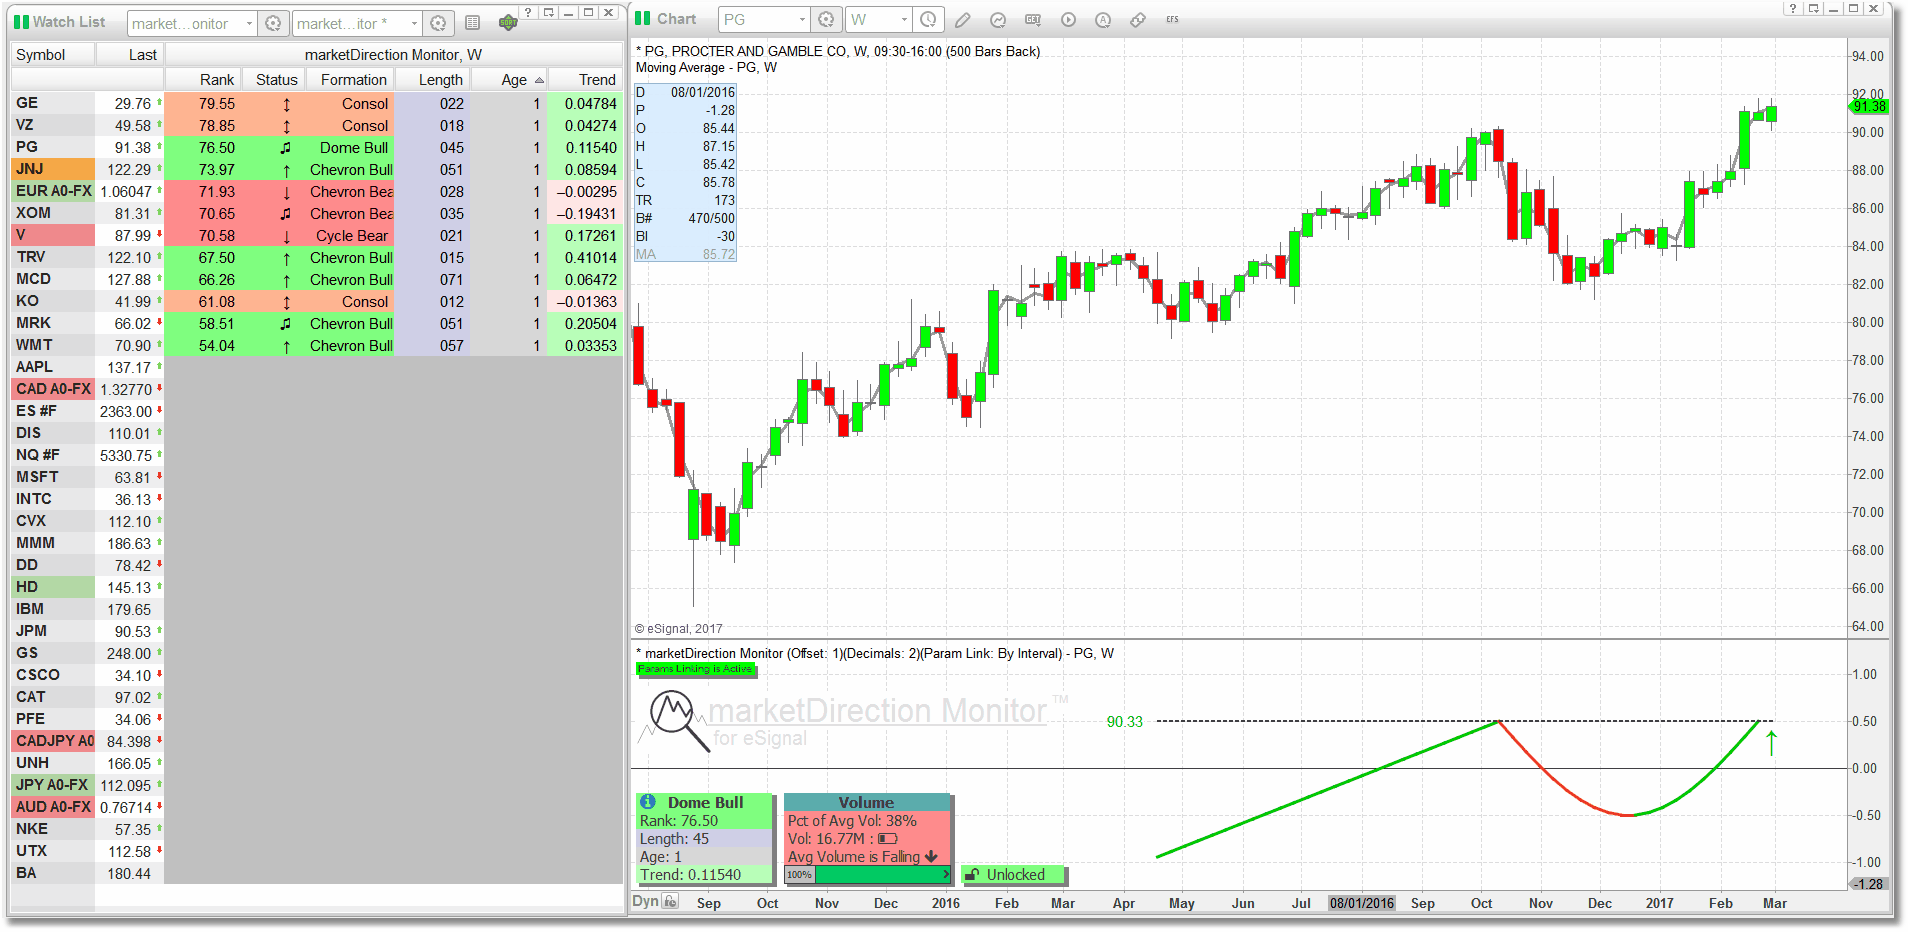
Task: Click the V Cycle Bear formation cell
Action: point(352,236)
